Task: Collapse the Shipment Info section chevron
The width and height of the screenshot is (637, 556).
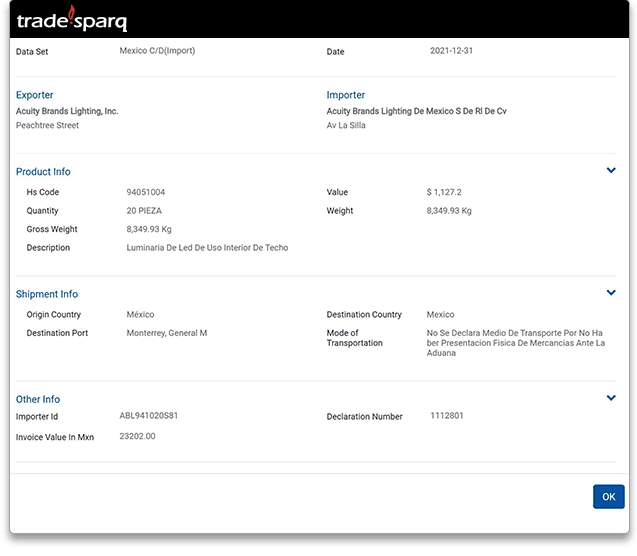Action: click(x=611, y=292)
